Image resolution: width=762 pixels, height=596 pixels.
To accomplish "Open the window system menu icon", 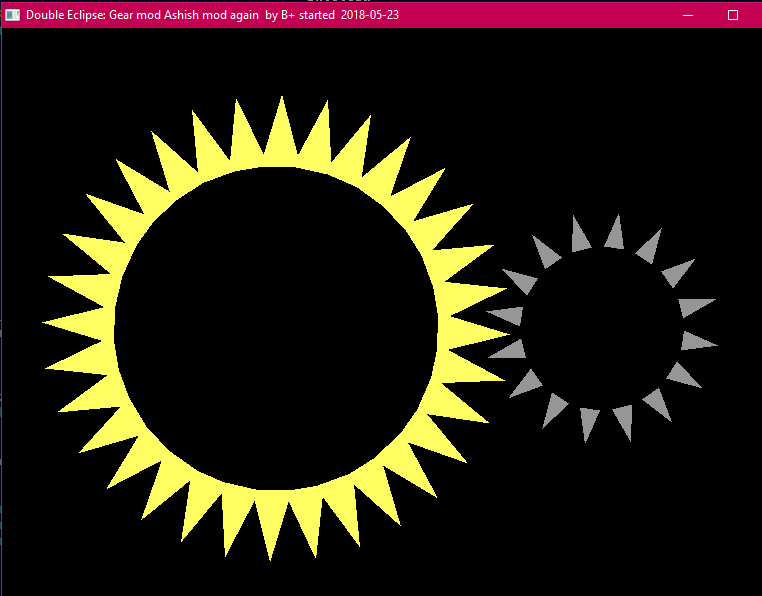I will pos(12,15).
